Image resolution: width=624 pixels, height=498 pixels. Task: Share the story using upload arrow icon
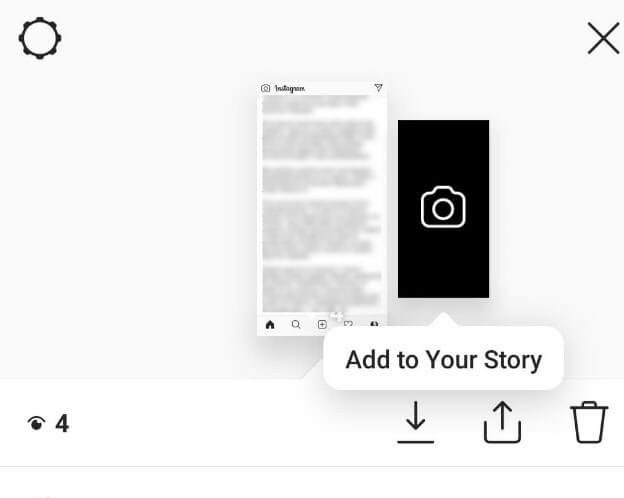click(x=502, y=422)
